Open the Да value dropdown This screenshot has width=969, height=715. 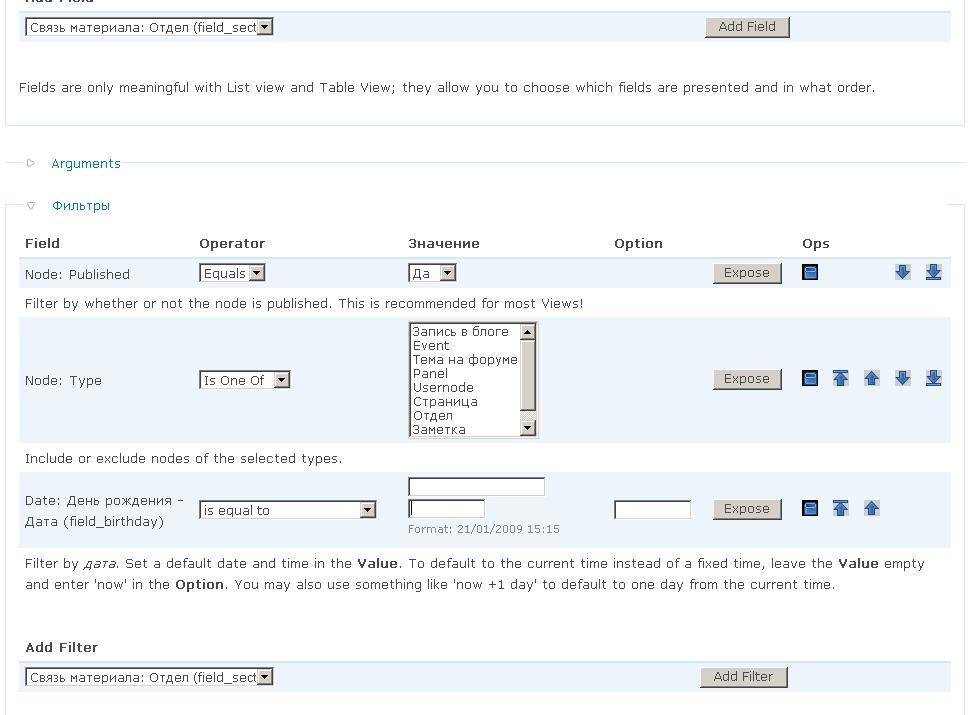click(432, 273)
